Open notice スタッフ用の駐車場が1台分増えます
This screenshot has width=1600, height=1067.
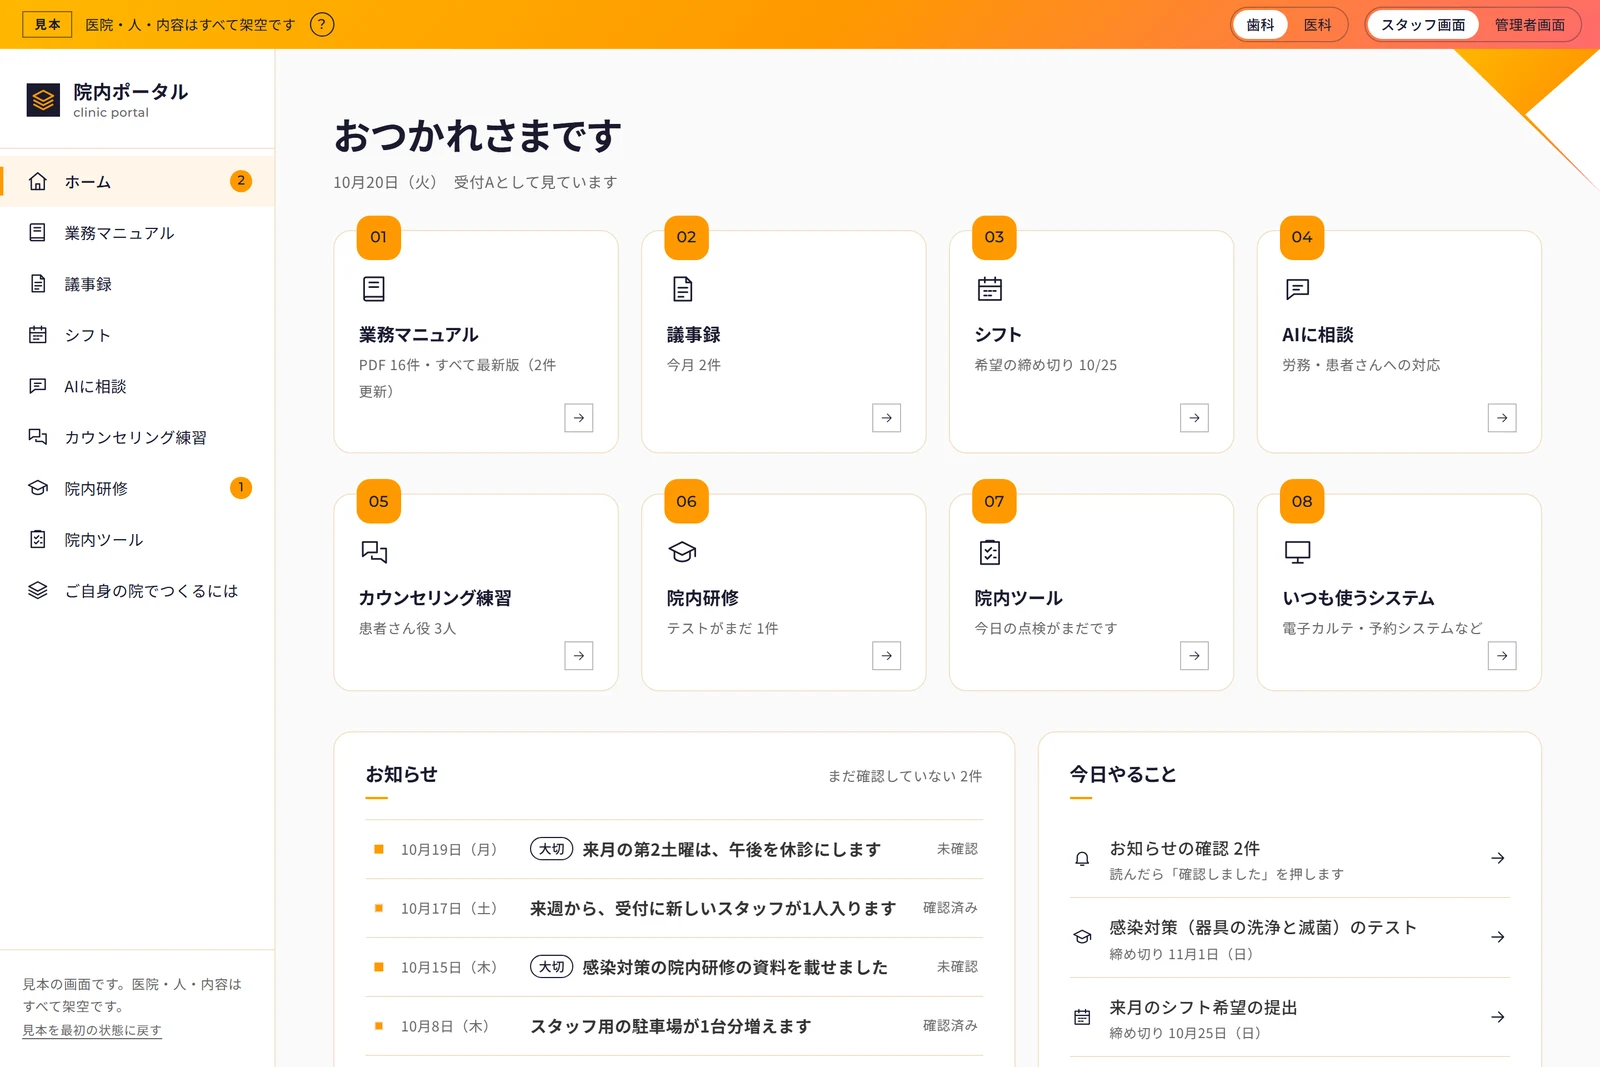674,1026
